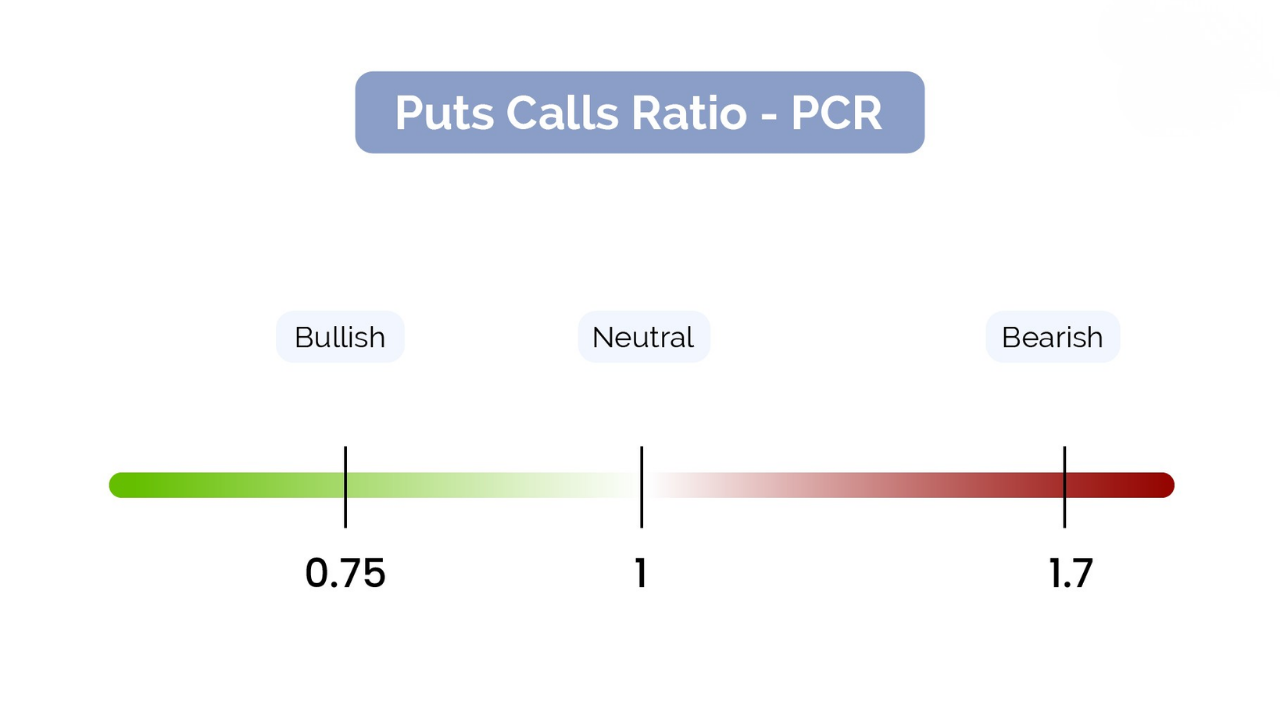1280x720 pixels.
Task: Click the bar where it crosses the 0.75 marker
Action: (x=345, y=485)
